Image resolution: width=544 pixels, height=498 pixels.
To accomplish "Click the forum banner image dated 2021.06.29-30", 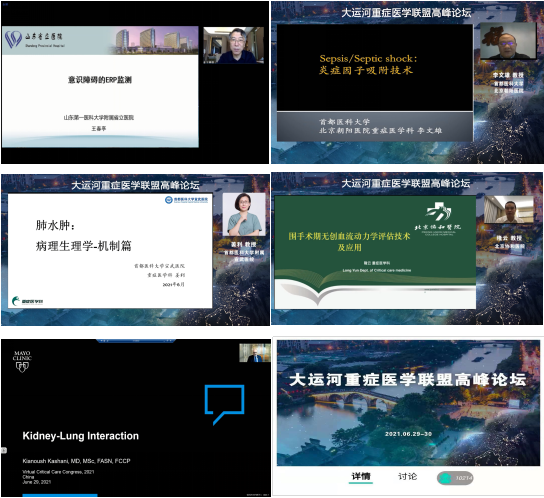I will pos(408,403).
